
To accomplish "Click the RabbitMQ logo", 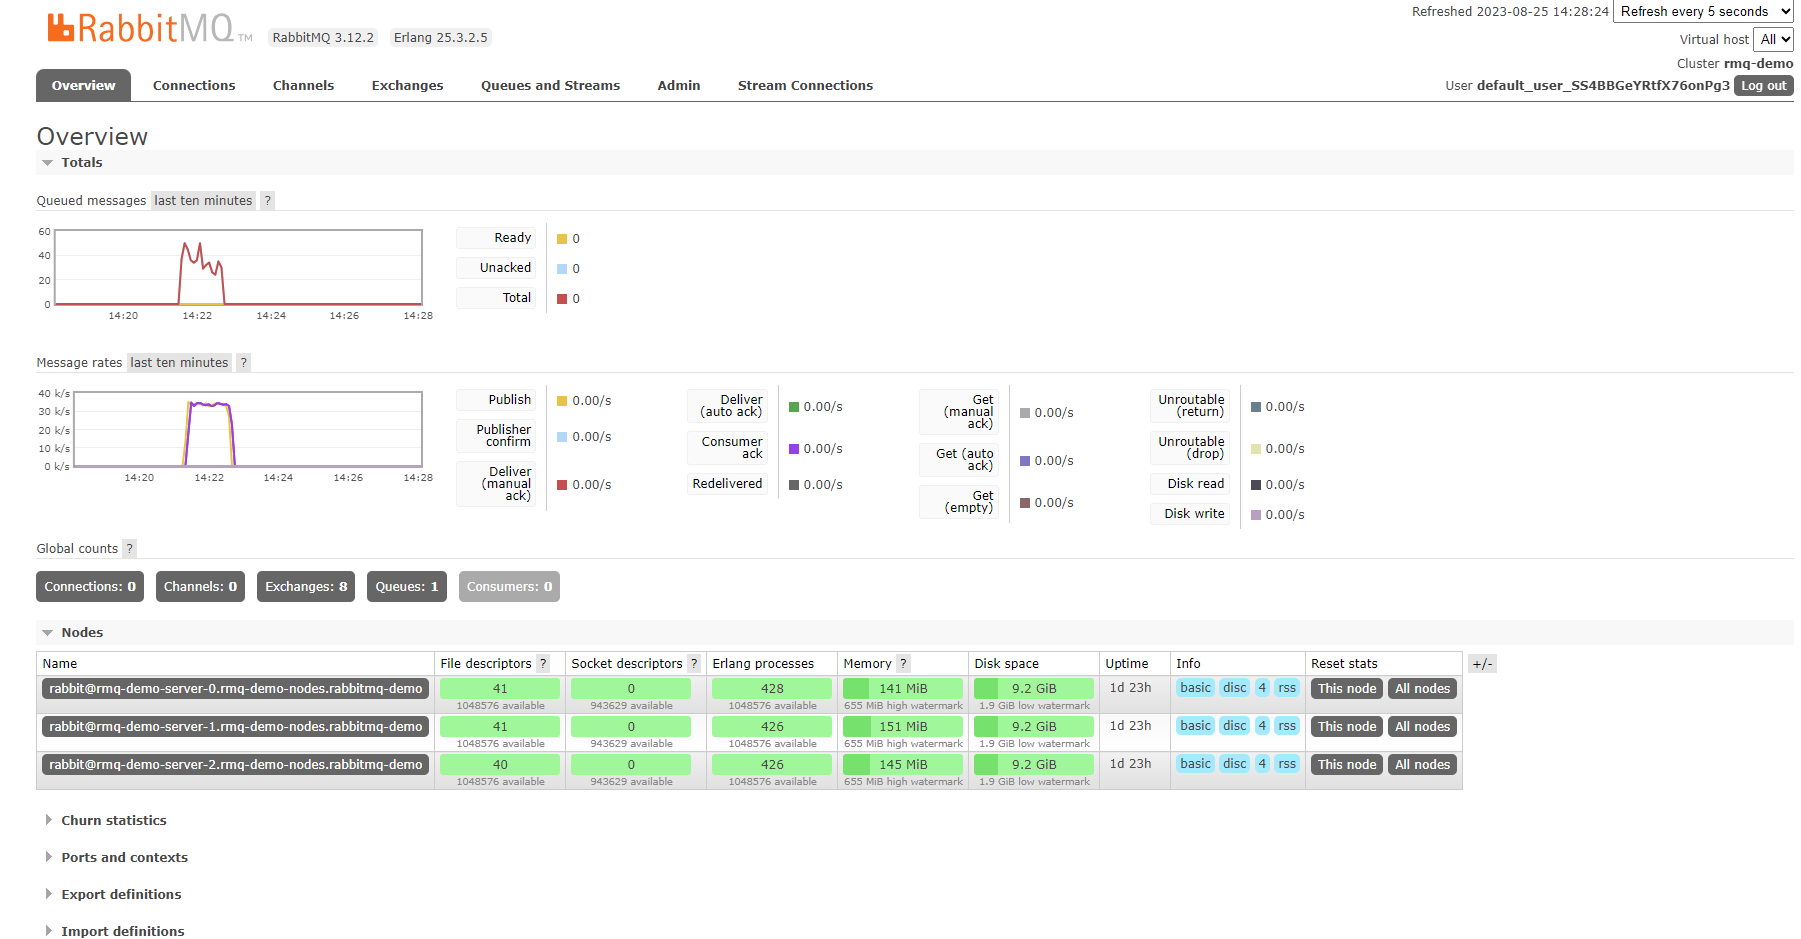I will [149, 28].
